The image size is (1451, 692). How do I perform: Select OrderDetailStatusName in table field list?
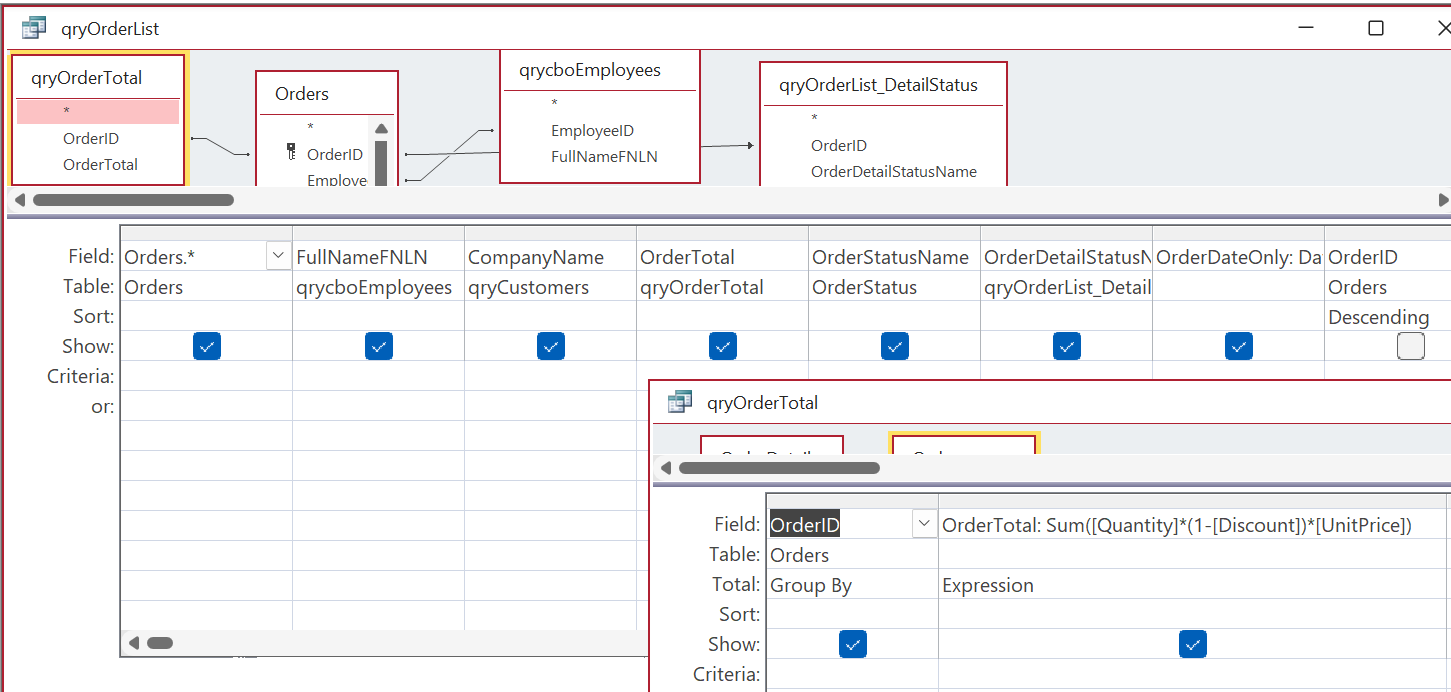point(894,172)
